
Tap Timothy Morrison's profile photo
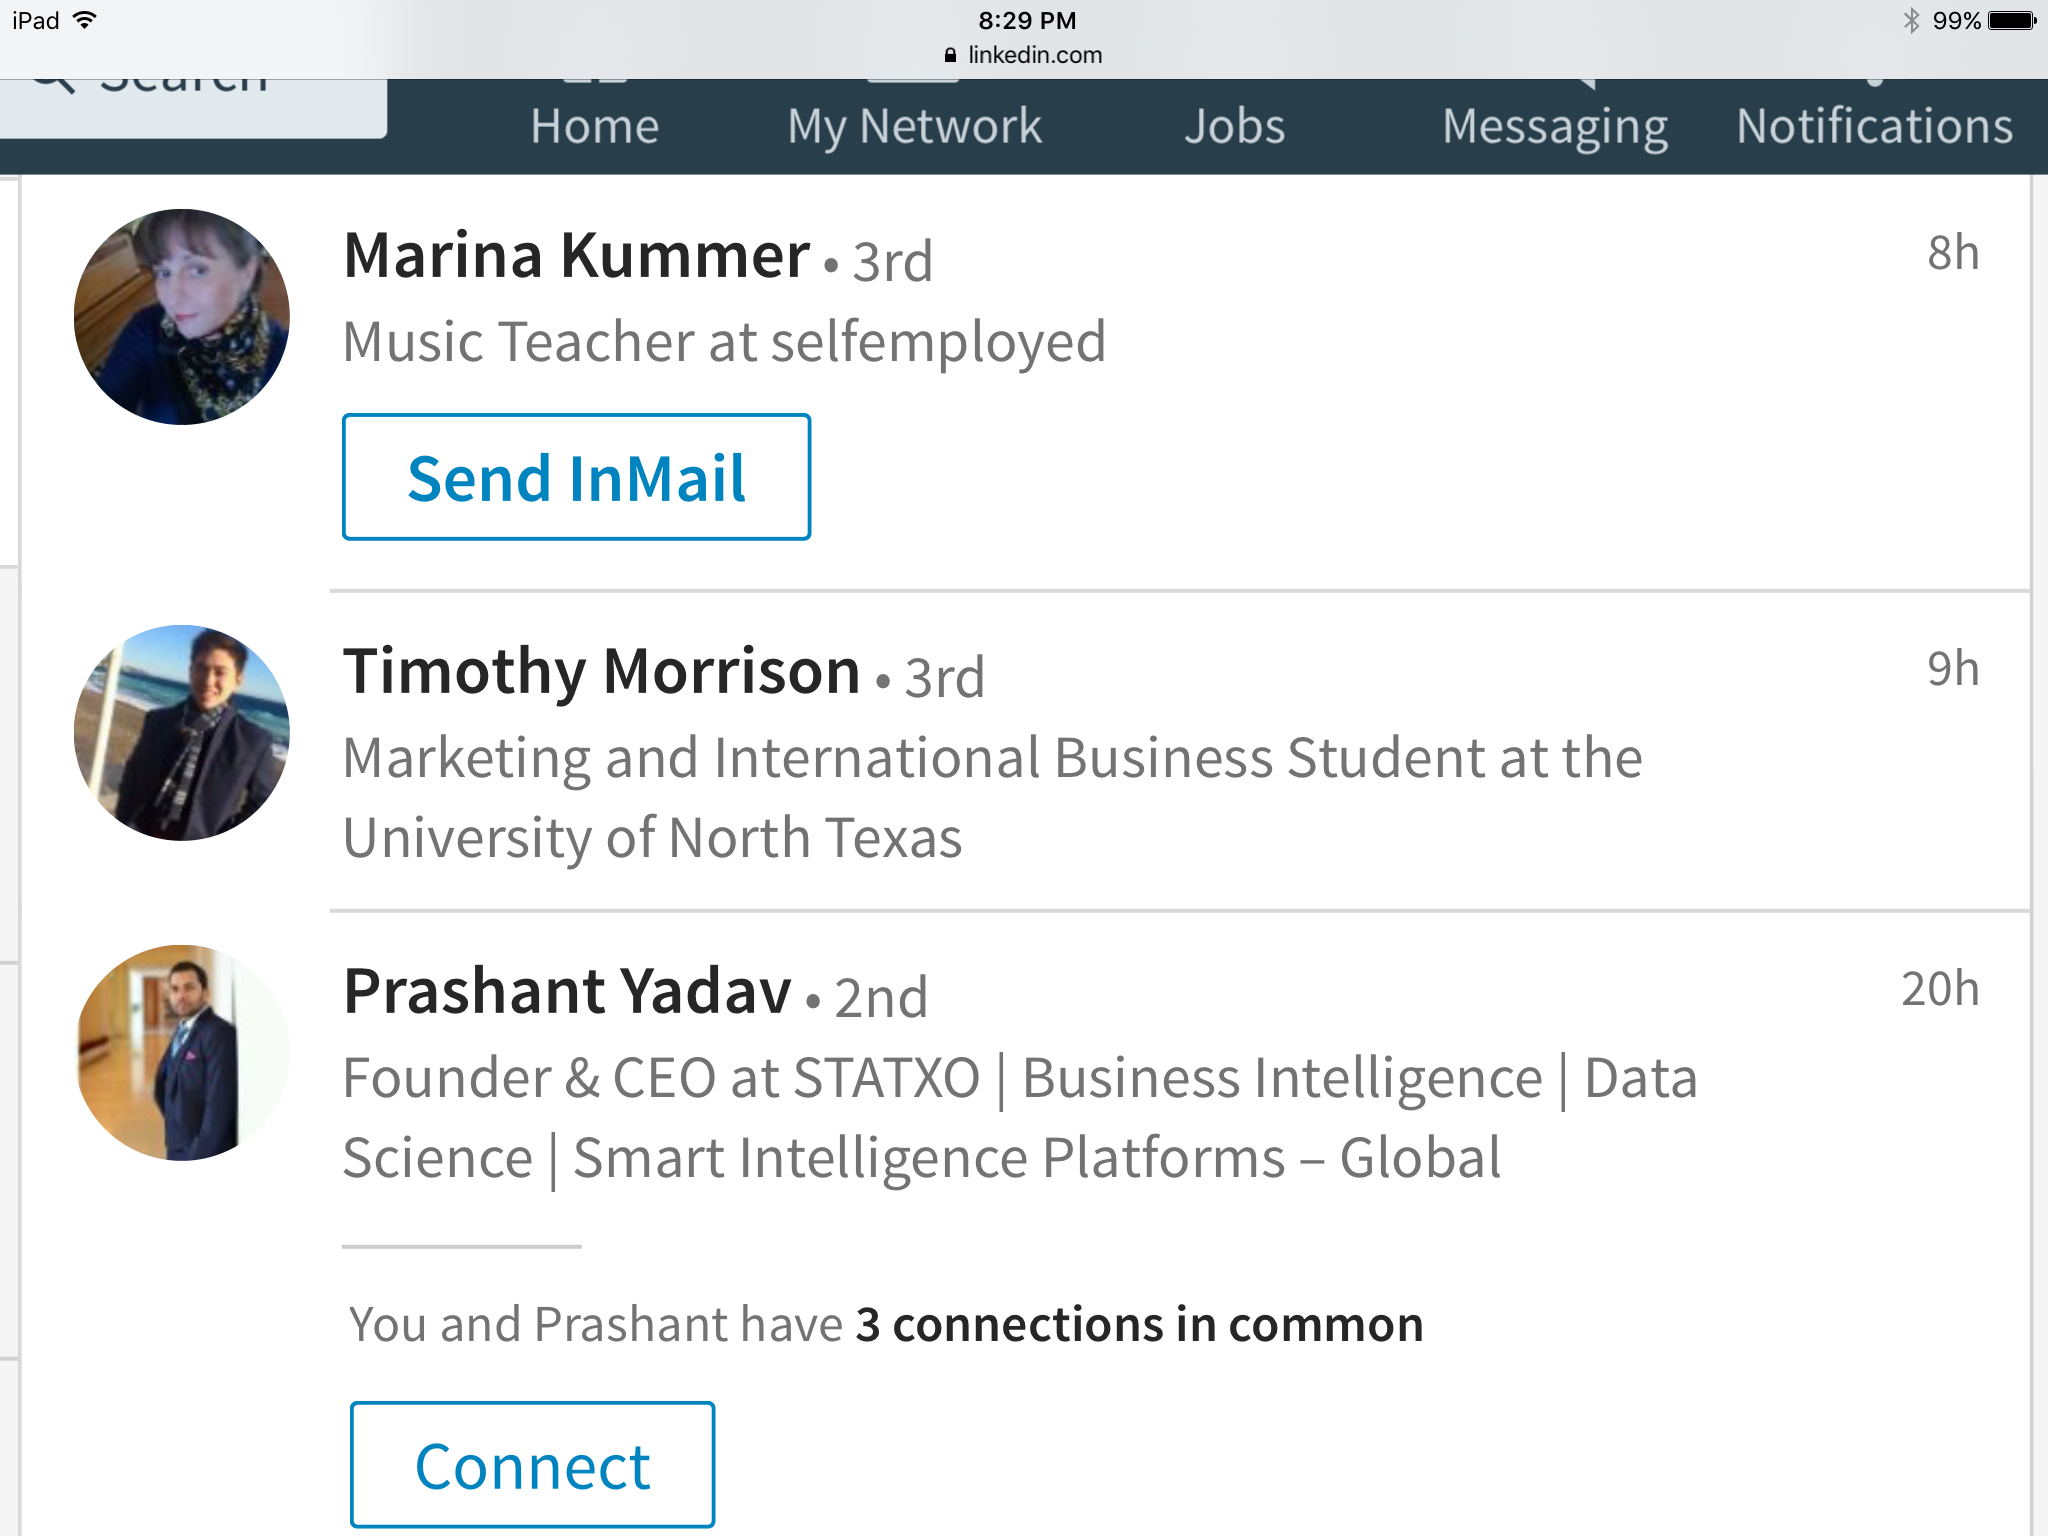pos(182,732)
